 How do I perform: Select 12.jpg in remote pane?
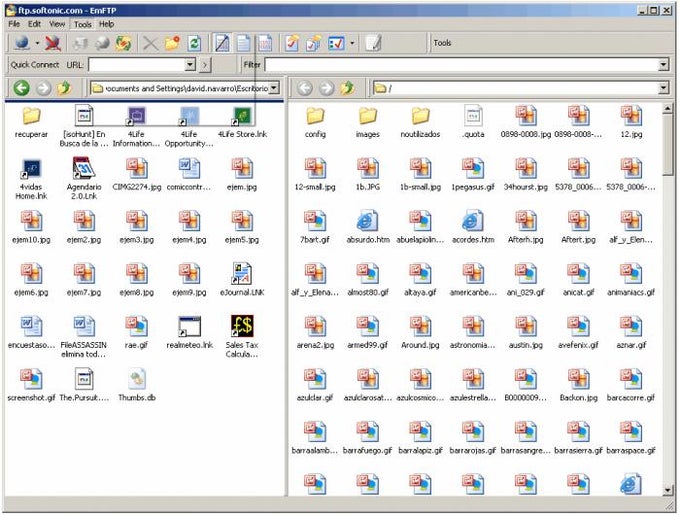click(x=631, y=121)
